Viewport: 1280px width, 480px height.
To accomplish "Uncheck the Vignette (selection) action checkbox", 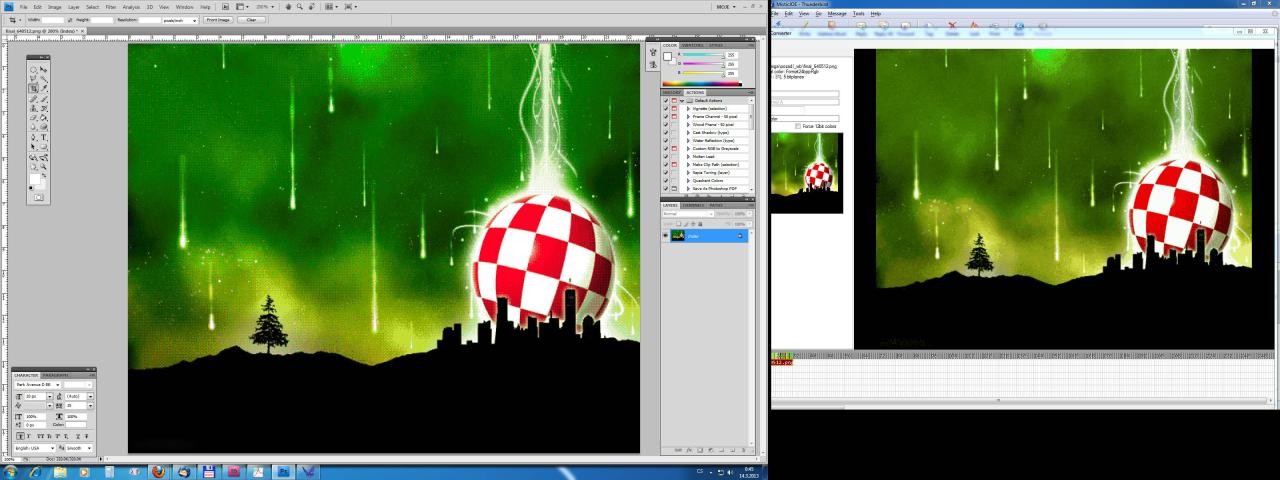I will (x=666, y=109).
